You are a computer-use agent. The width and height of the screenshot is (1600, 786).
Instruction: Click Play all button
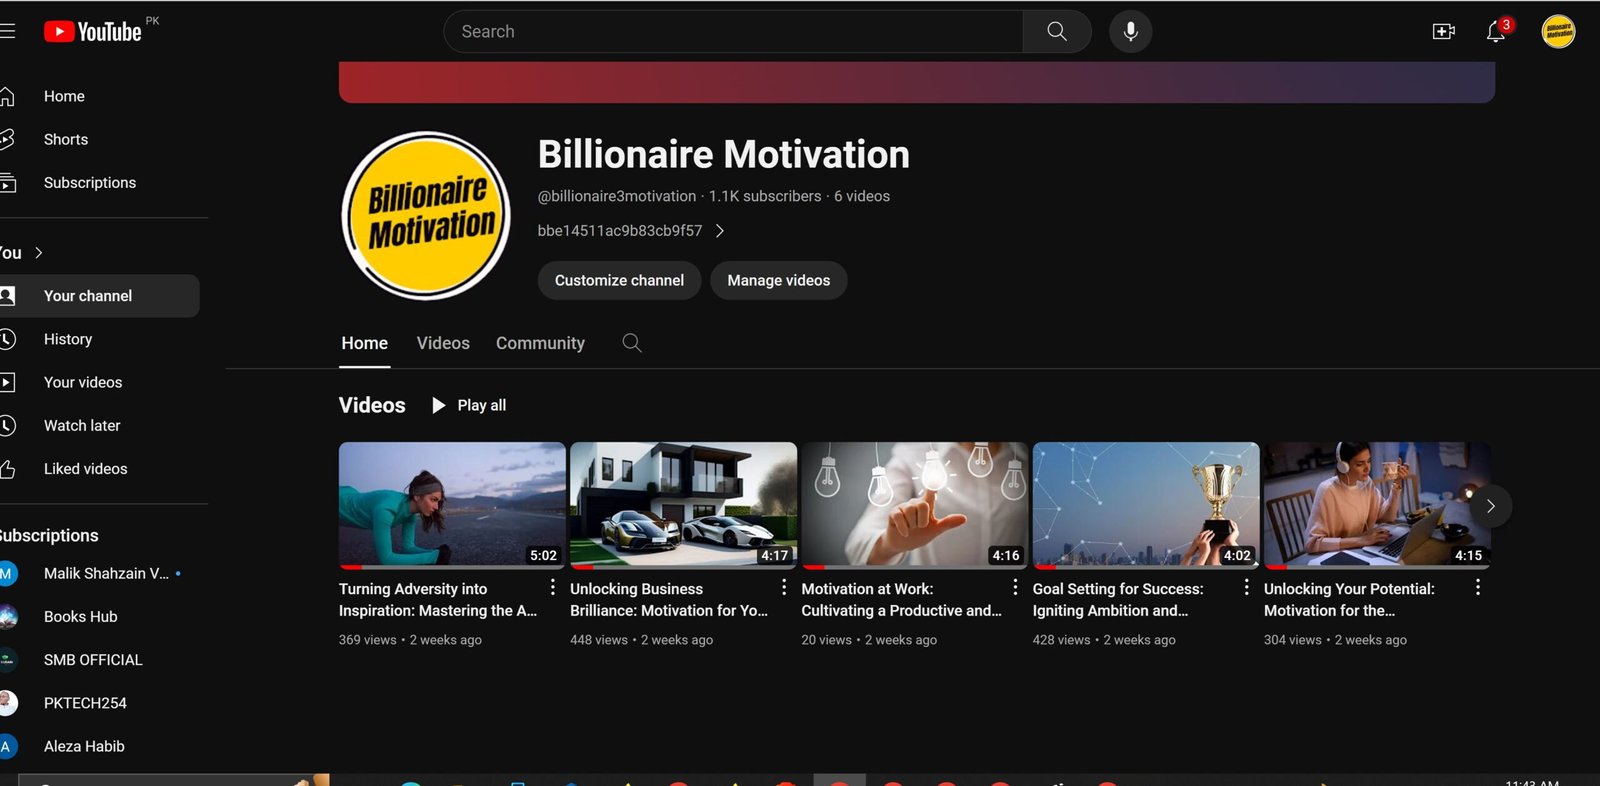469,405
